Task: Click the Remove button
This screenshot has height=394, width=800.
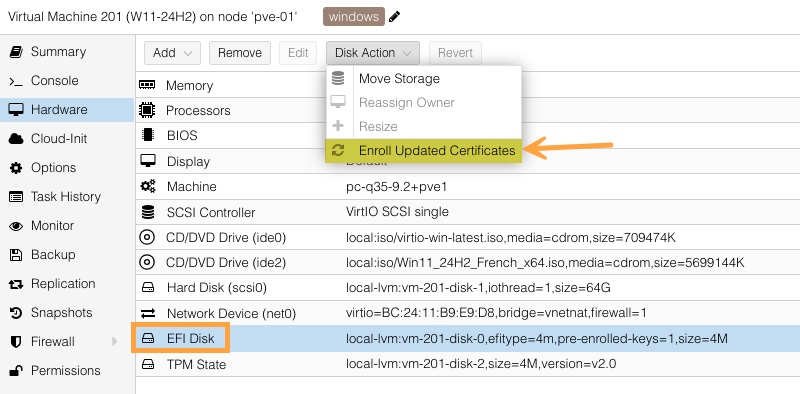Action: [240, 53]
